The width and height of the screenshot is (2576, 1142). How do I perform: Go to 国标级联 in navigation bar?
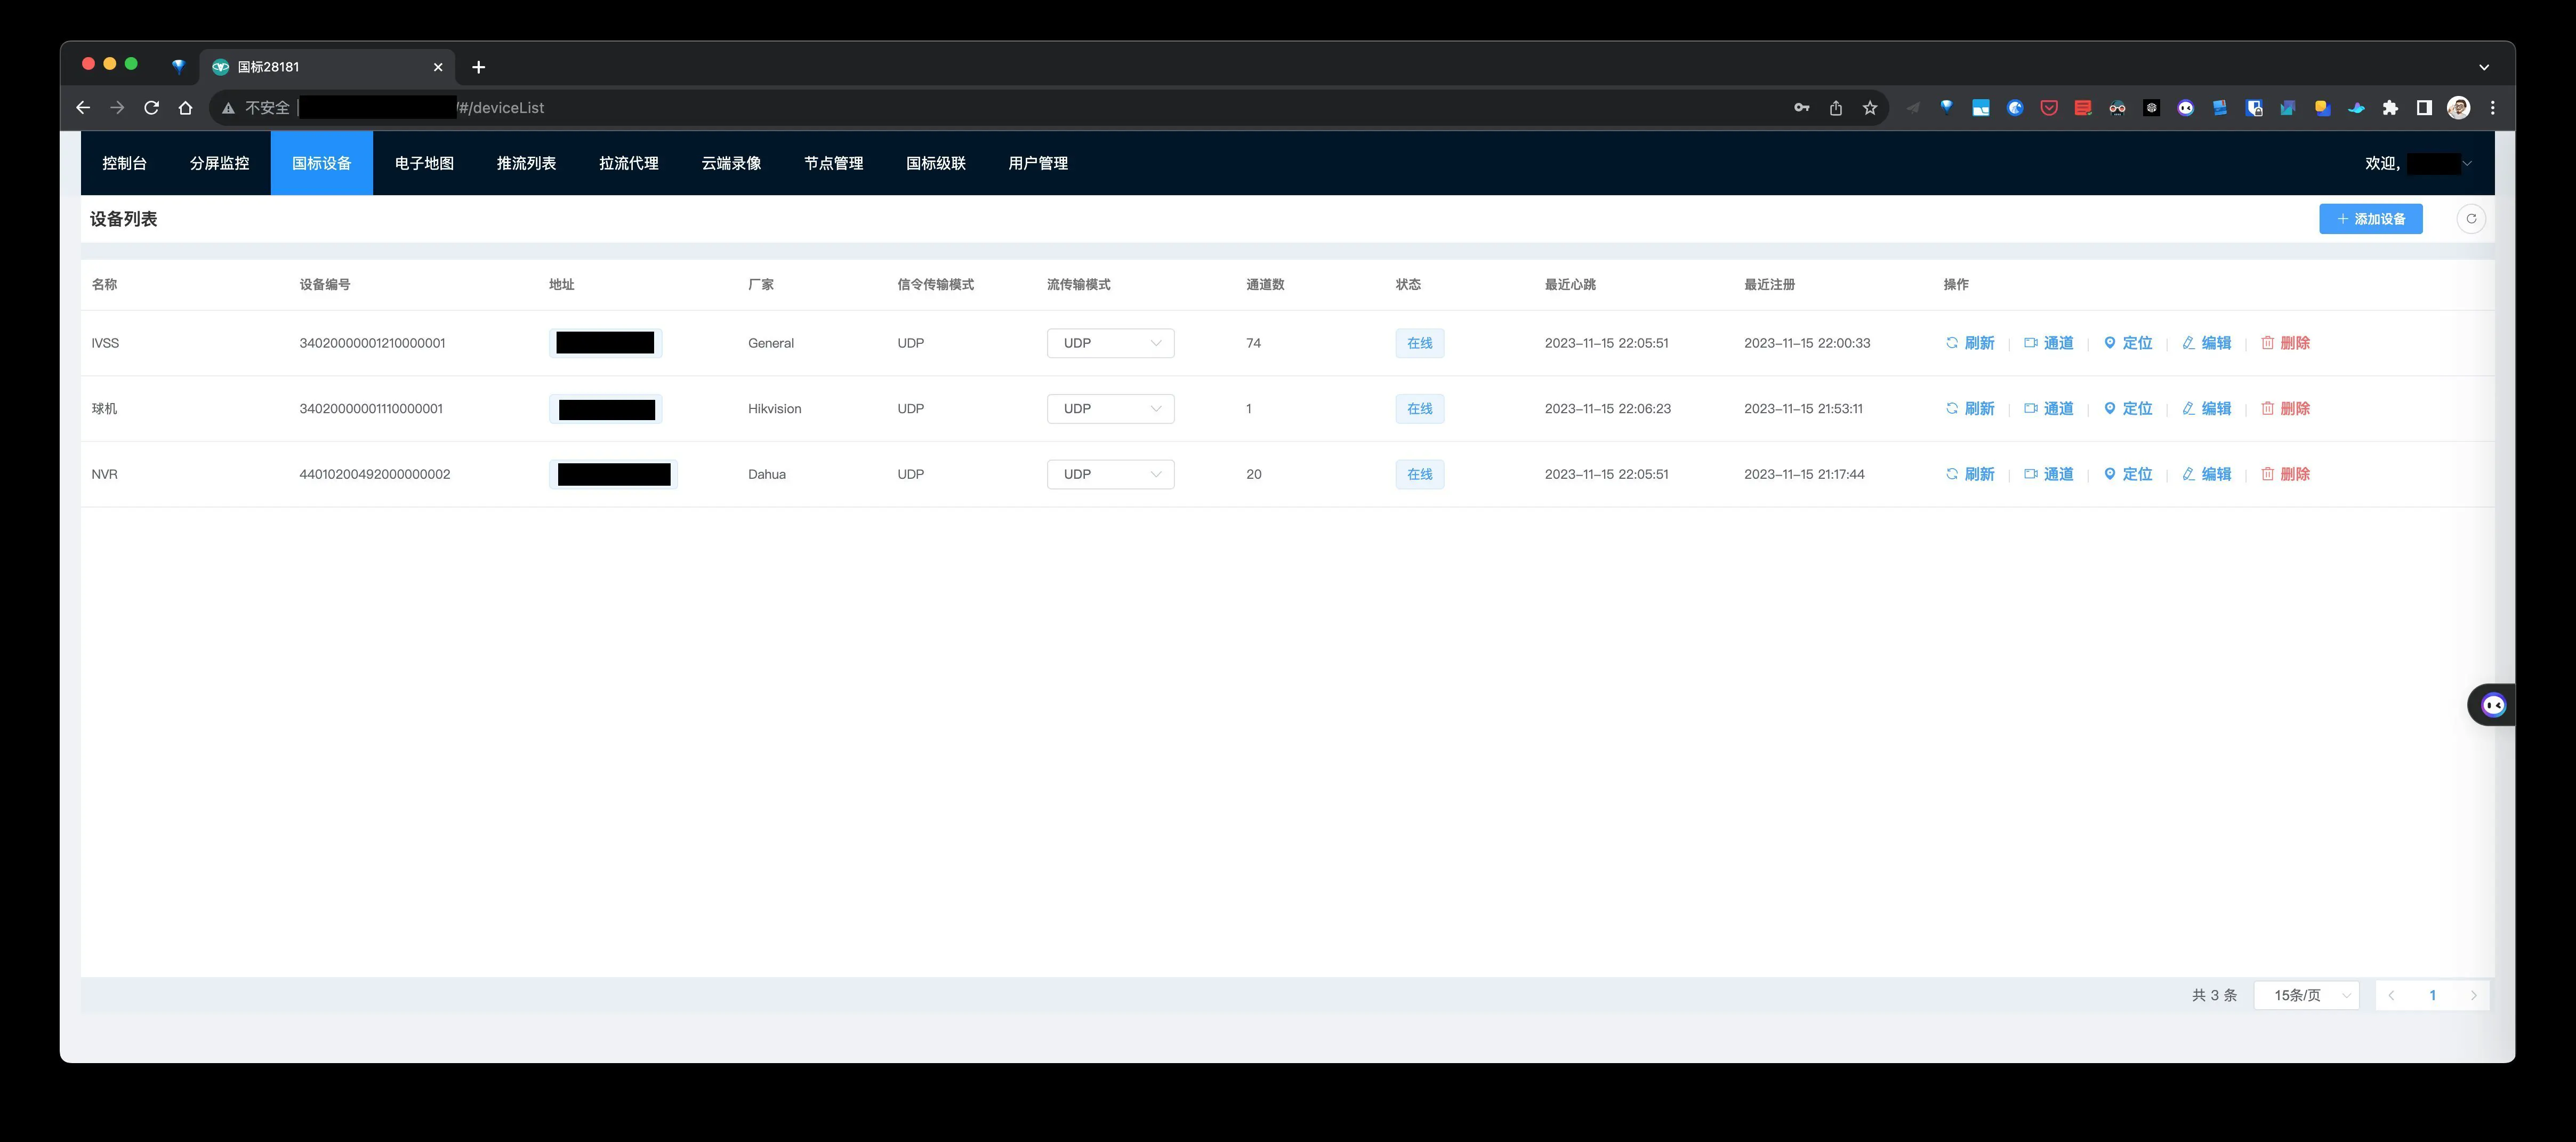tap(936, 163)
